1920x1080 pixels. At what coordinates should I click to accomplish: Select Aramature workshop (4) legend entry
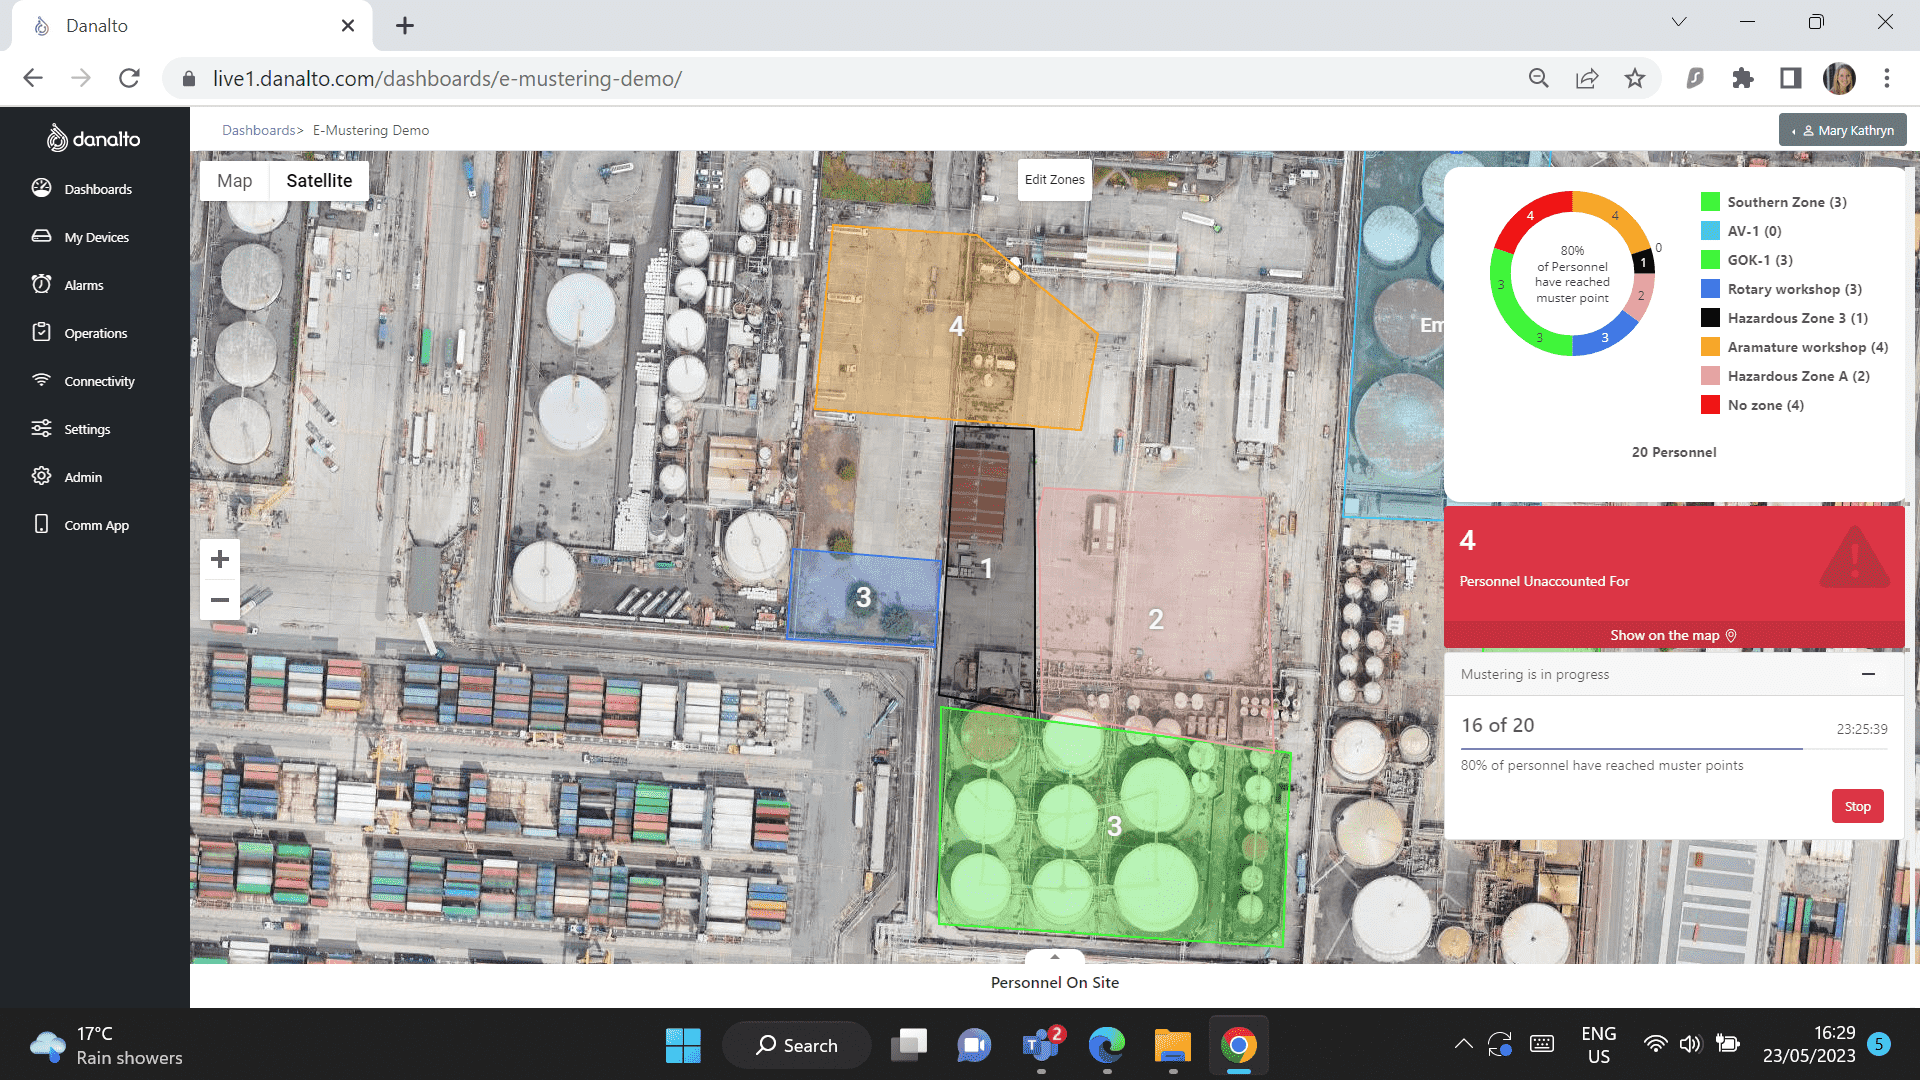click(x=1794, y=347)
